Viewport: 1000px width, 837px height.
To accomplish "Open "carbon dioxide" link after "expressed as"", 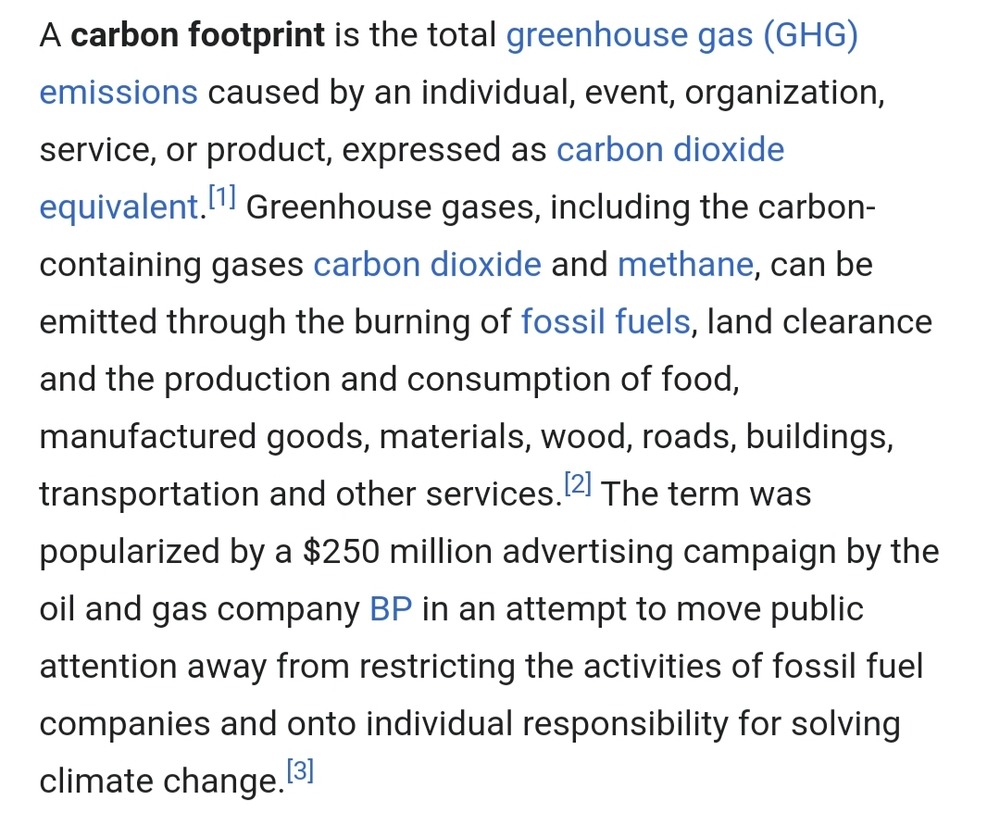I will click(670, 150).
